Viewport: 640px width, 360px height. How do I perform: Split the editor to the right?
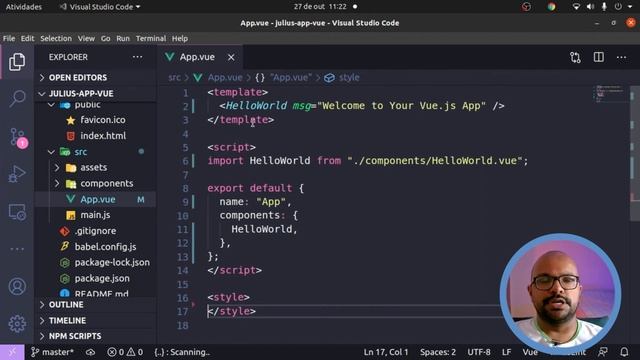[x=598, y=57]
